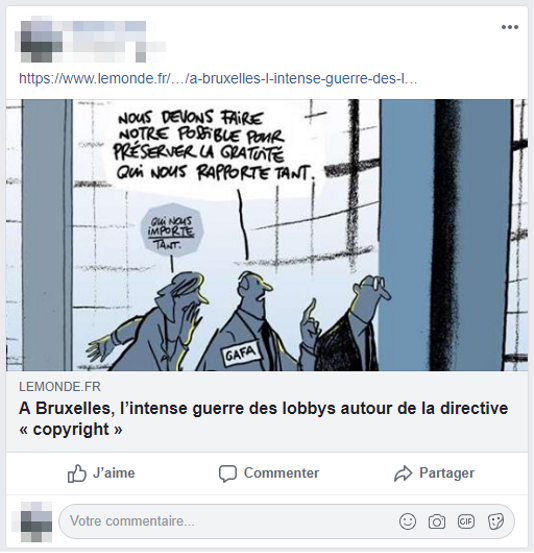
Task: Click the share arrow icon
Action: [403, 473]
